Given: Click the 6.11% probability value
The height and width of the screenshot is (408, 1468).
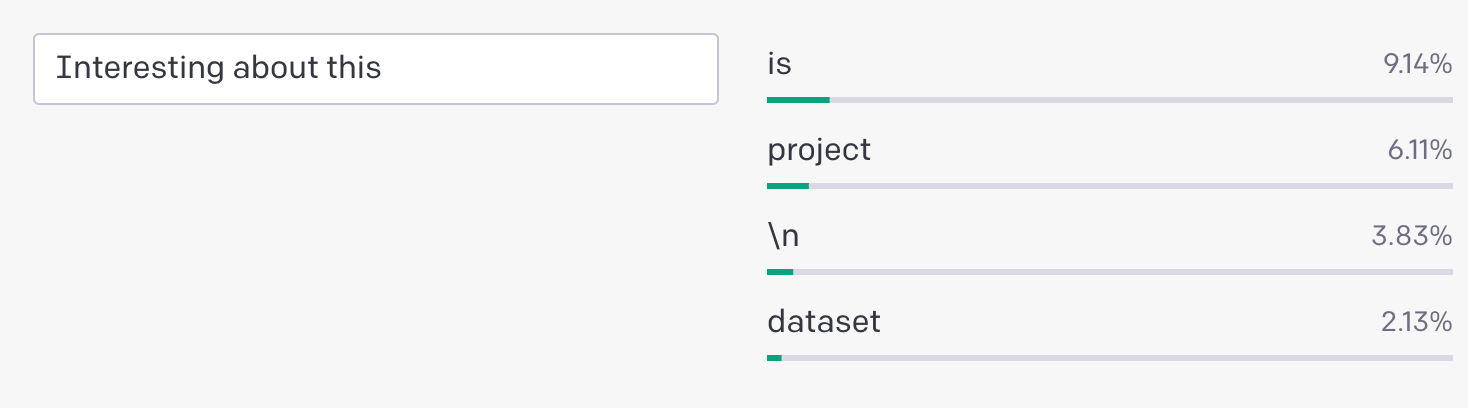Looking at the screenshot, I should coord(1419,151).
